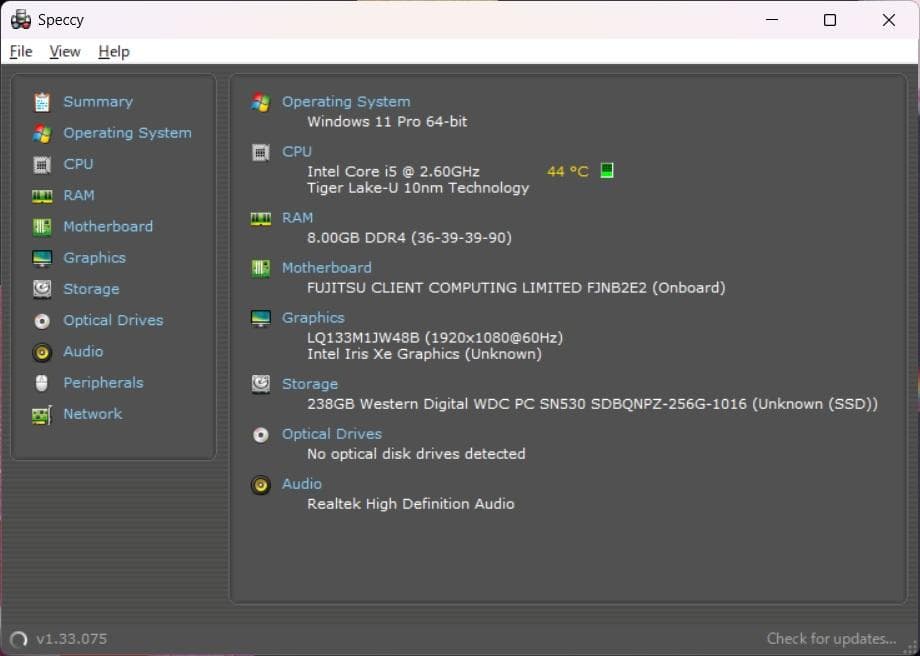Minimize the Speccy window
The height and width of the screenshot is (656, 920).
pos(772,20)
